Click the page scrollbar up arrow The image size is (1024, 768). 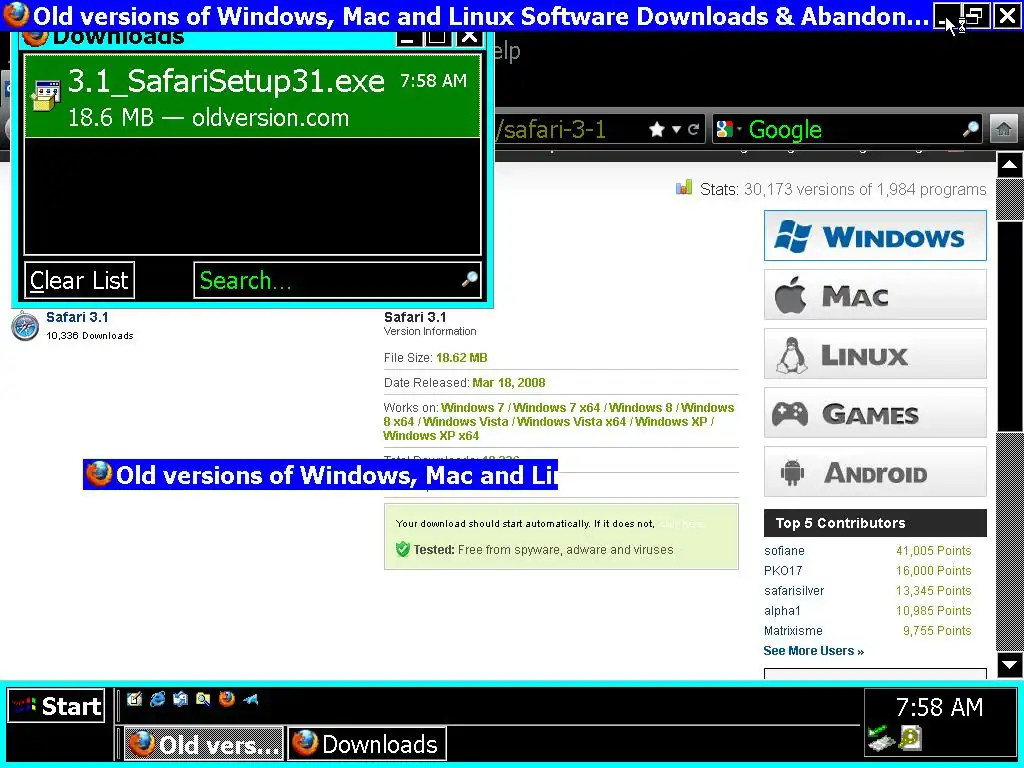(x=1009, y=165)
